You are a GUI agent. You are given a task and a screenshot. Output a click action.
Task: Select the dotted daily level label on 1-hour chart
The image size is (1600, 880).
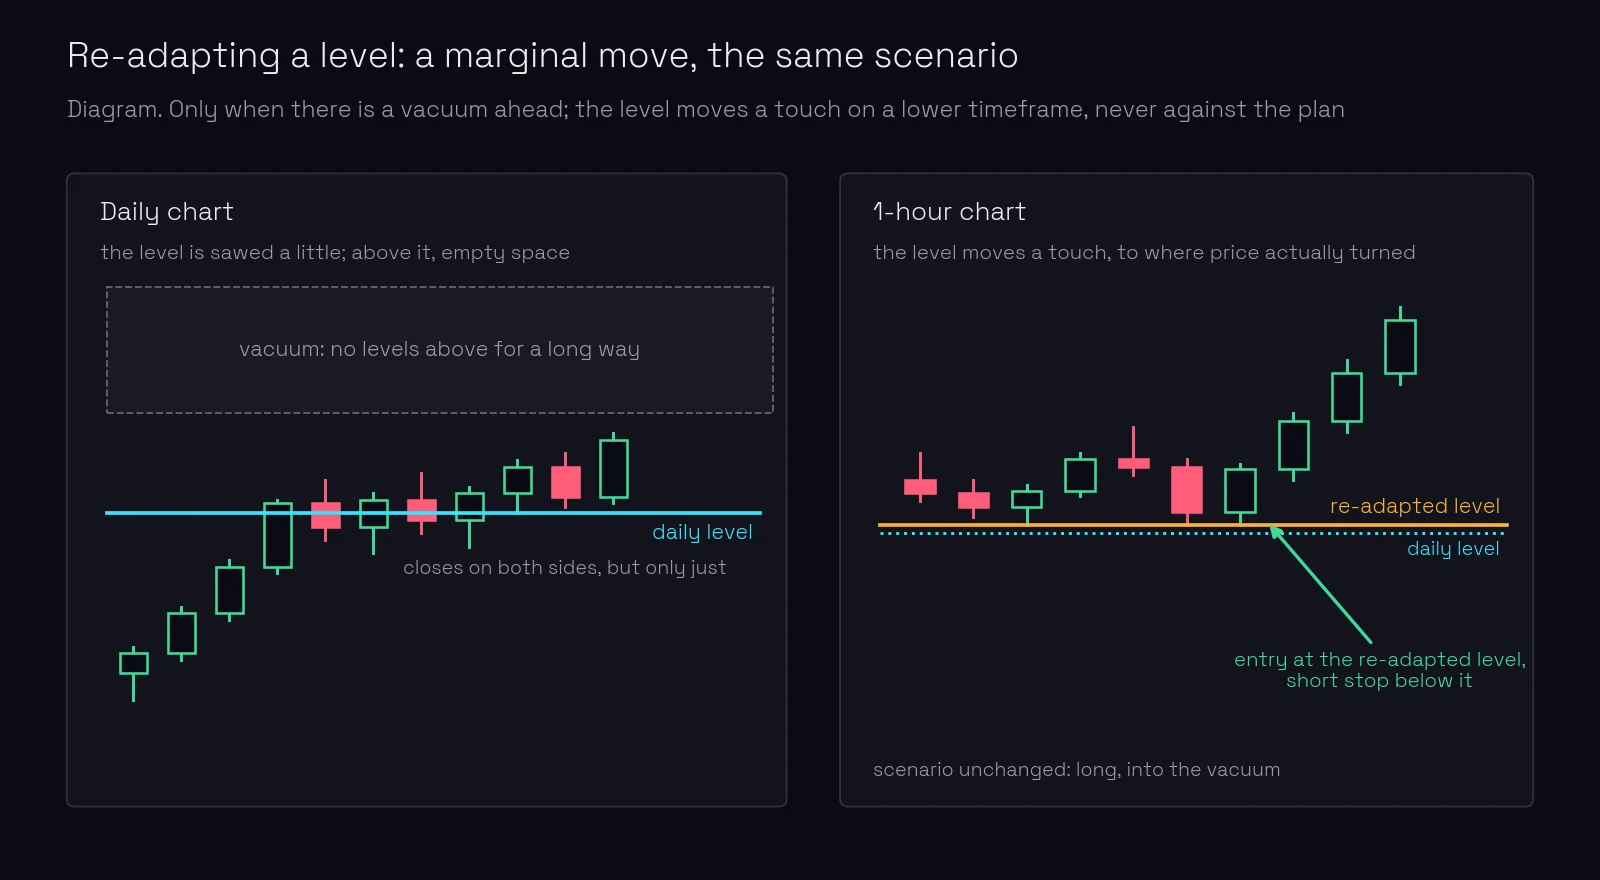[x=1453, y=548]
